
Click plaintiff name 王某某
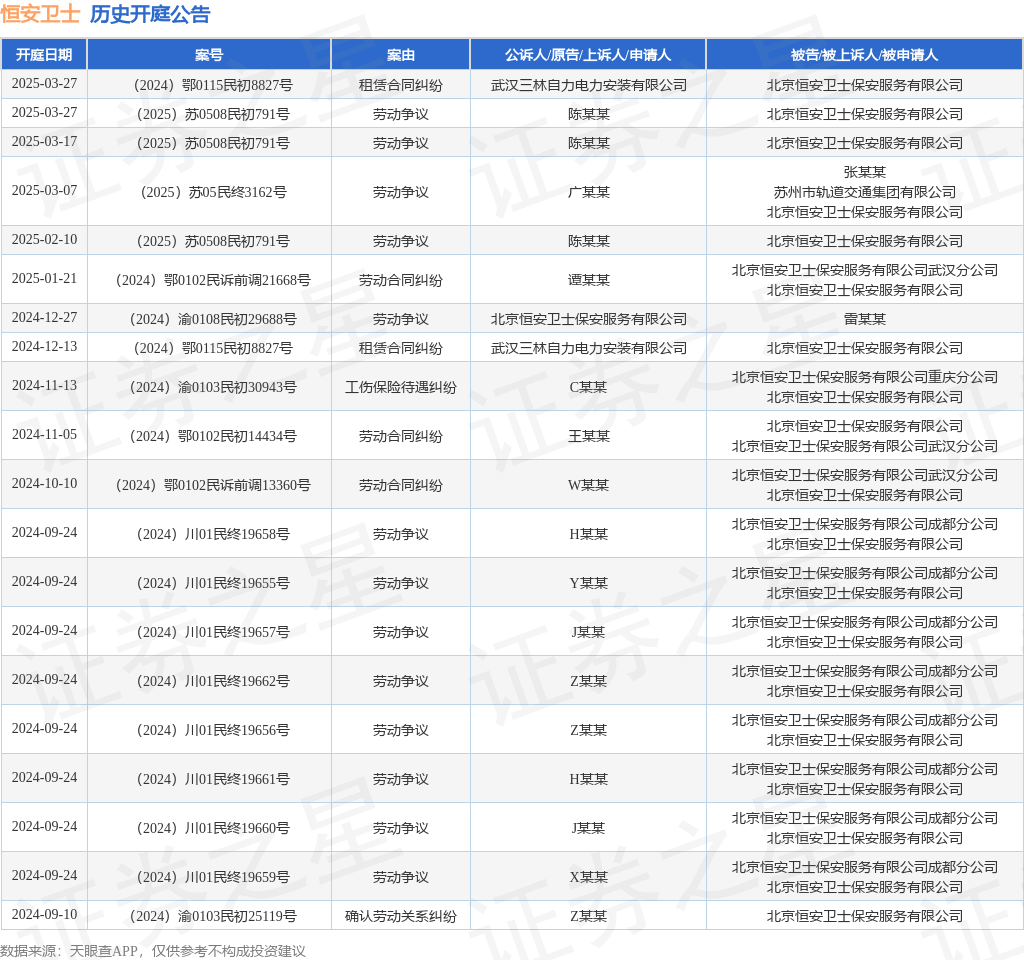588,436
